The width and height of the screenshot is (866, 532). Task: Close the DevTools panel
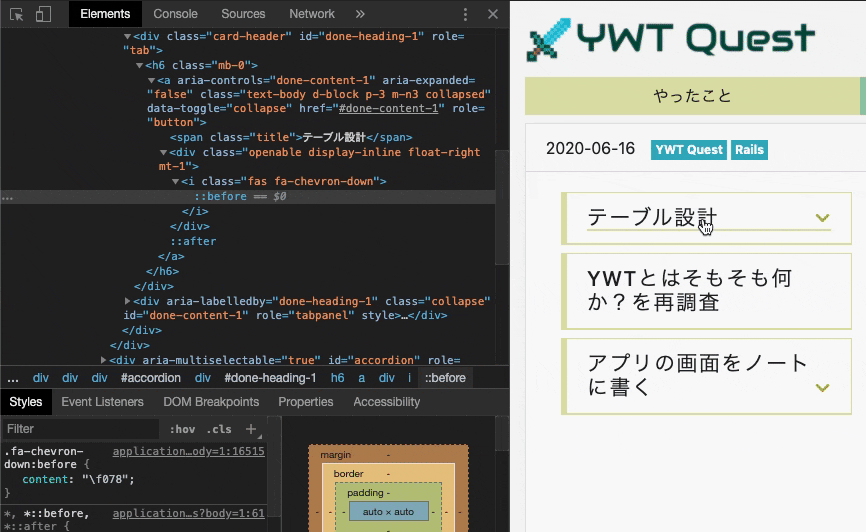(493, 14)
